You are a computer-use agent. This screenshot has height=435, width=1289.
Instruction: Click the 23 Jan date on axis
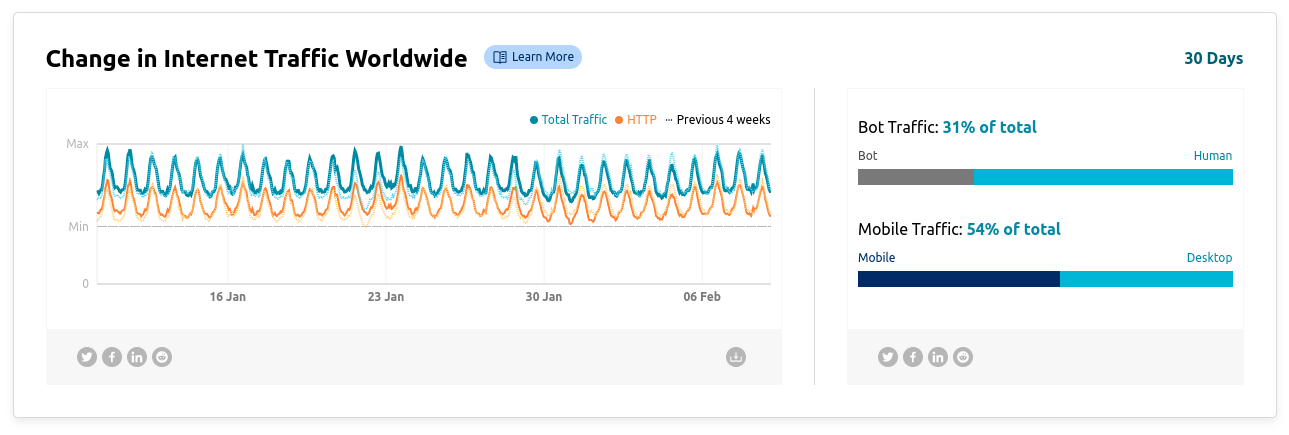[x=386, y=297]
